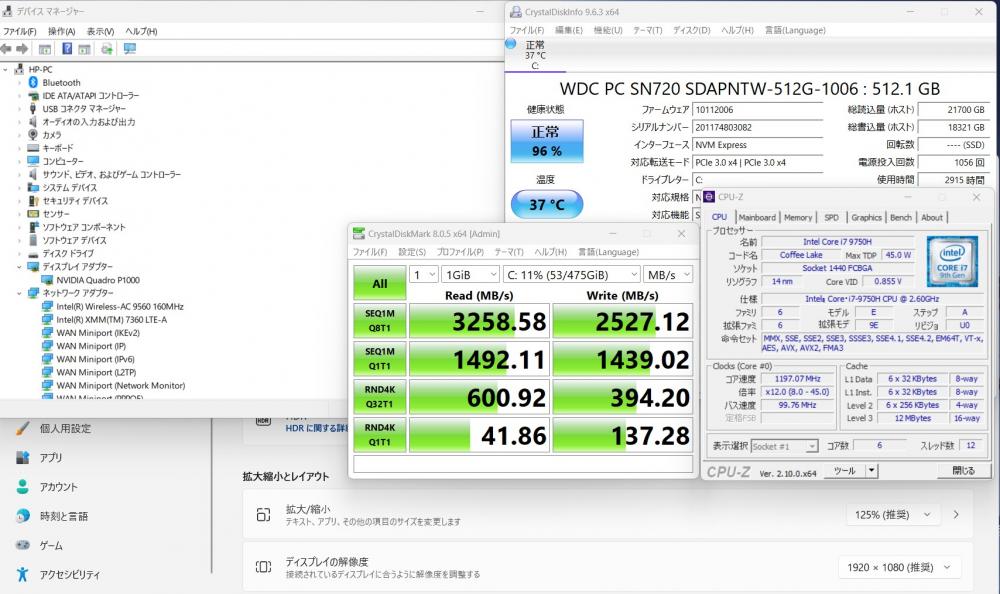The image size is (1000, 594).
Task: Open the MB/s unit dropdown in CrystalDiskMark
Action: click(x=668, y=274)
